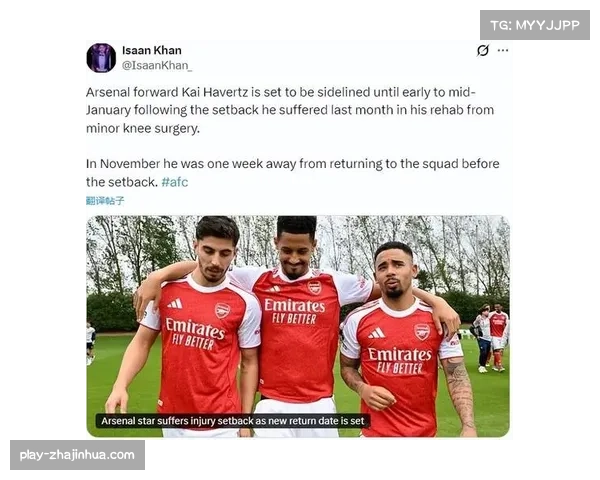Viewport: 600px width, 480px height.
Task: Click the Grok slash-circle icon
Action: coord(483,50)
